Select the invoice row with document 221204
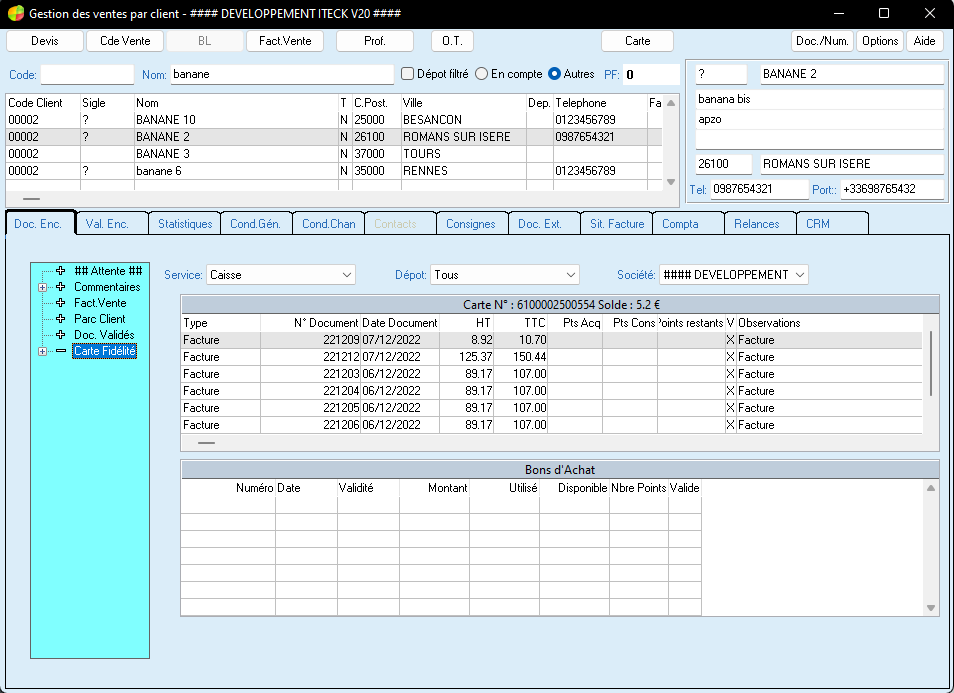Viewport: 954px width, 693px height. (x=552, y=391)
